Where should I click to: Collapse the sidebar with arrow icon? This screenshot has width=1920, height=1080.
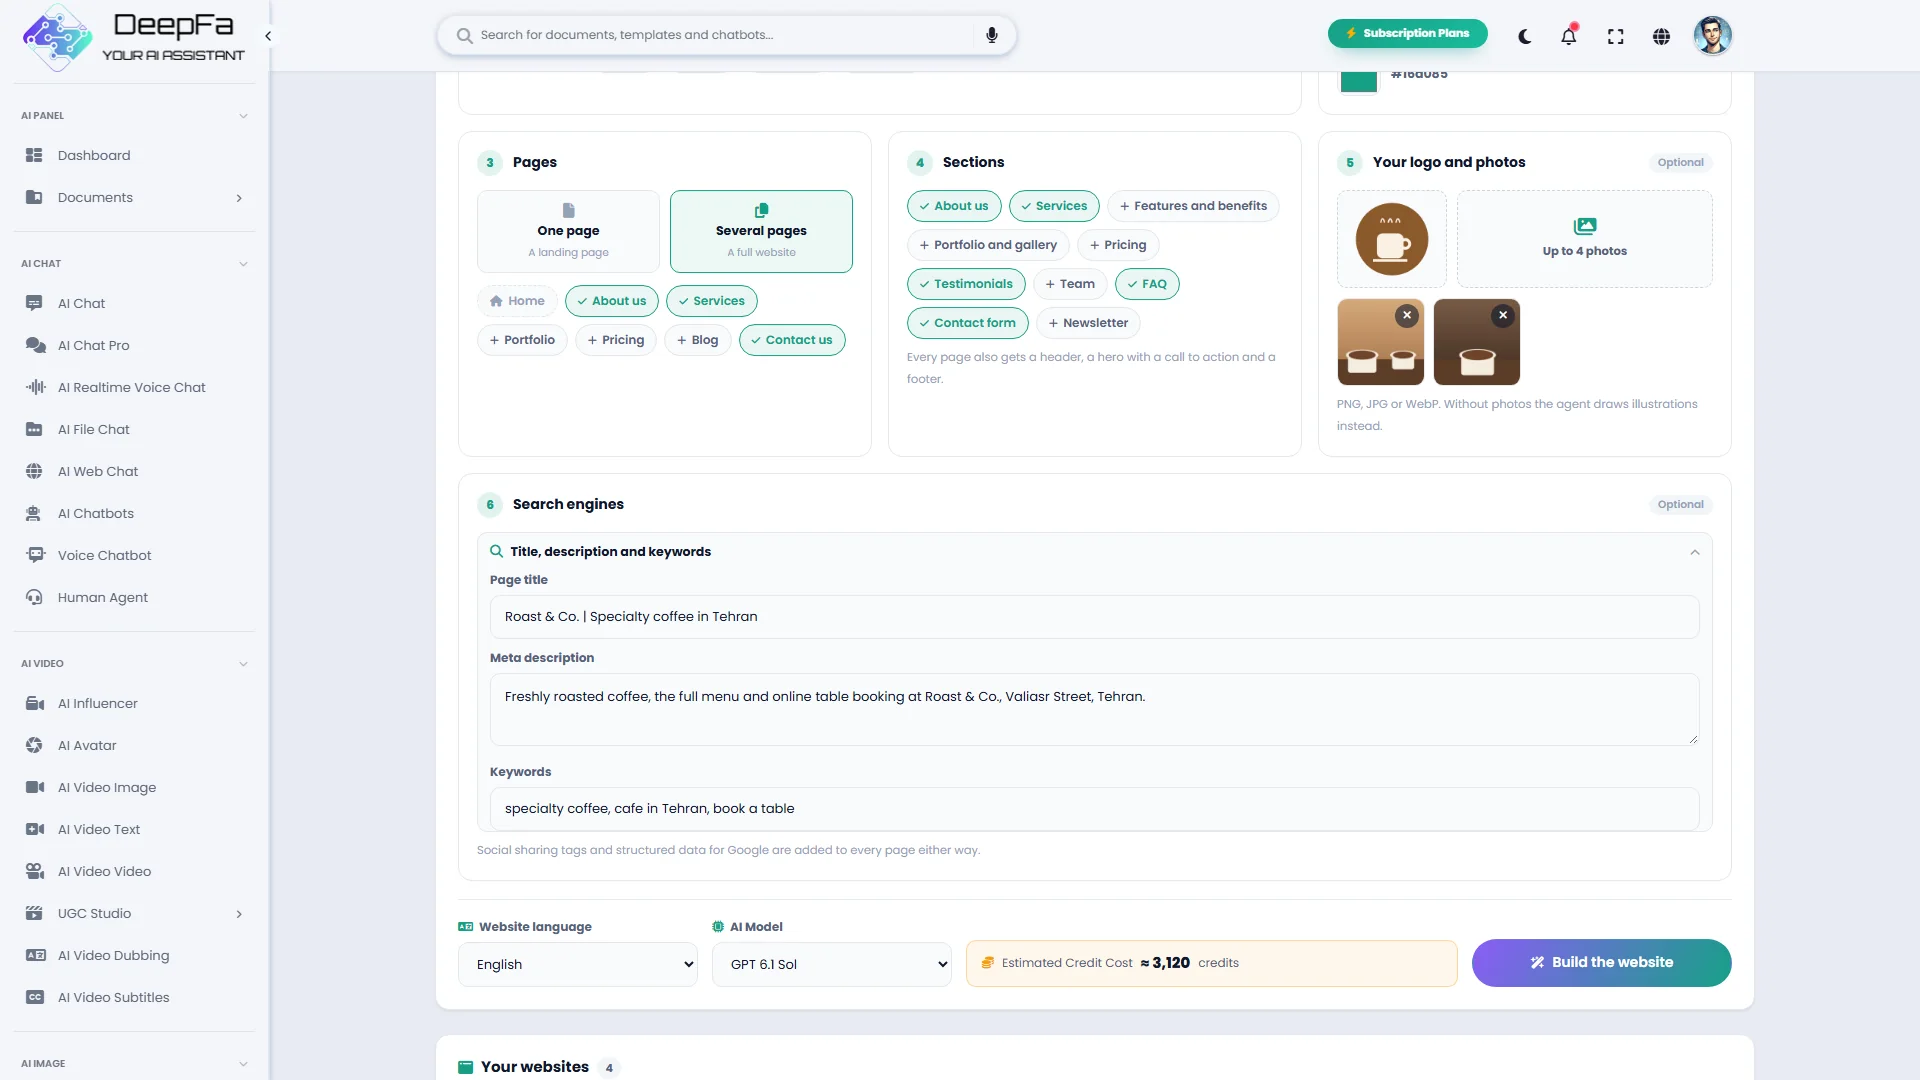tap(268, 36)
